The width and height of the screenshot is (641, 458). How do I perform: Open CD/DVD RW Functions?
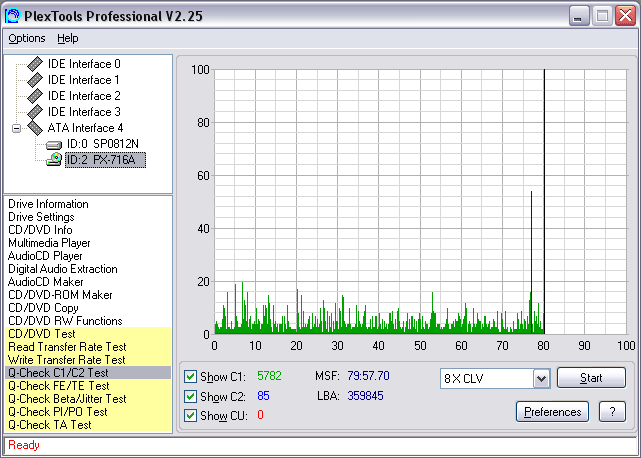tap(65, 321)
